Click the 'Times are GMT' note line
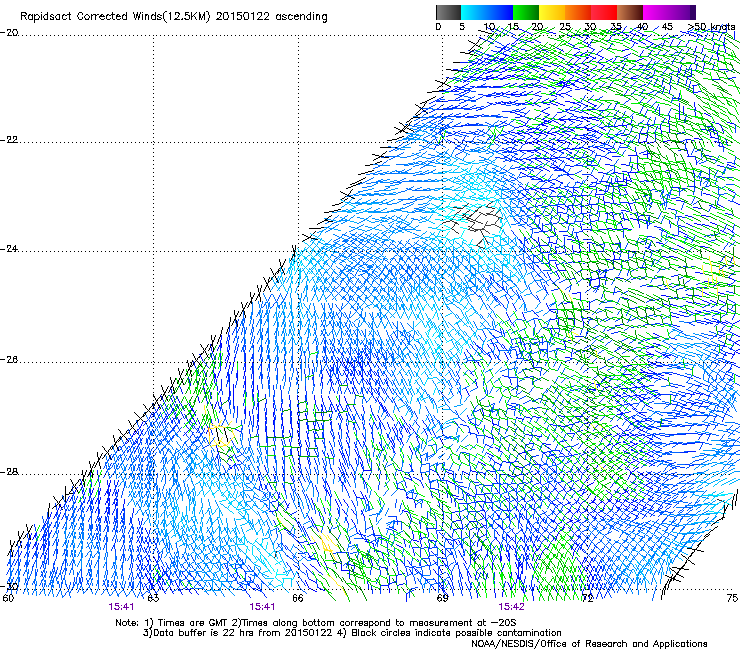740x650 pixels. point(316,623)
